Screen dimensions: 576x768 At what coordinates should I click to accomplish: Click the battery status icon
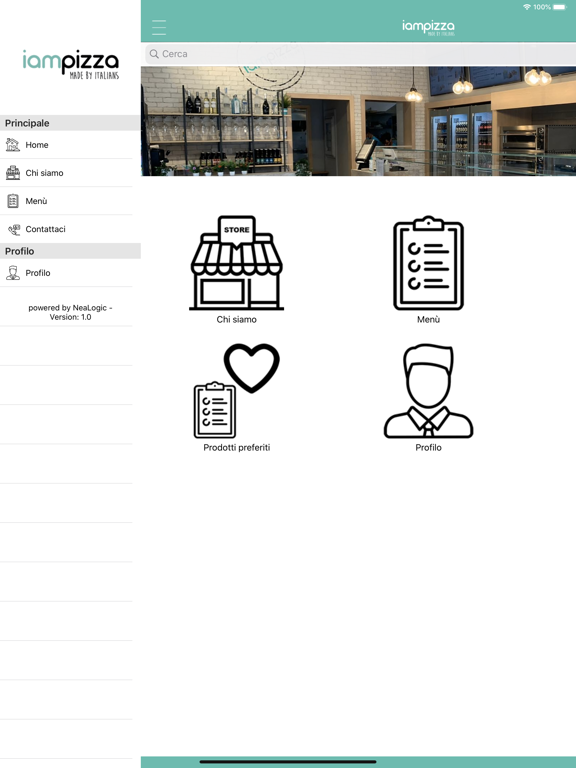click(x=560, y=7)
